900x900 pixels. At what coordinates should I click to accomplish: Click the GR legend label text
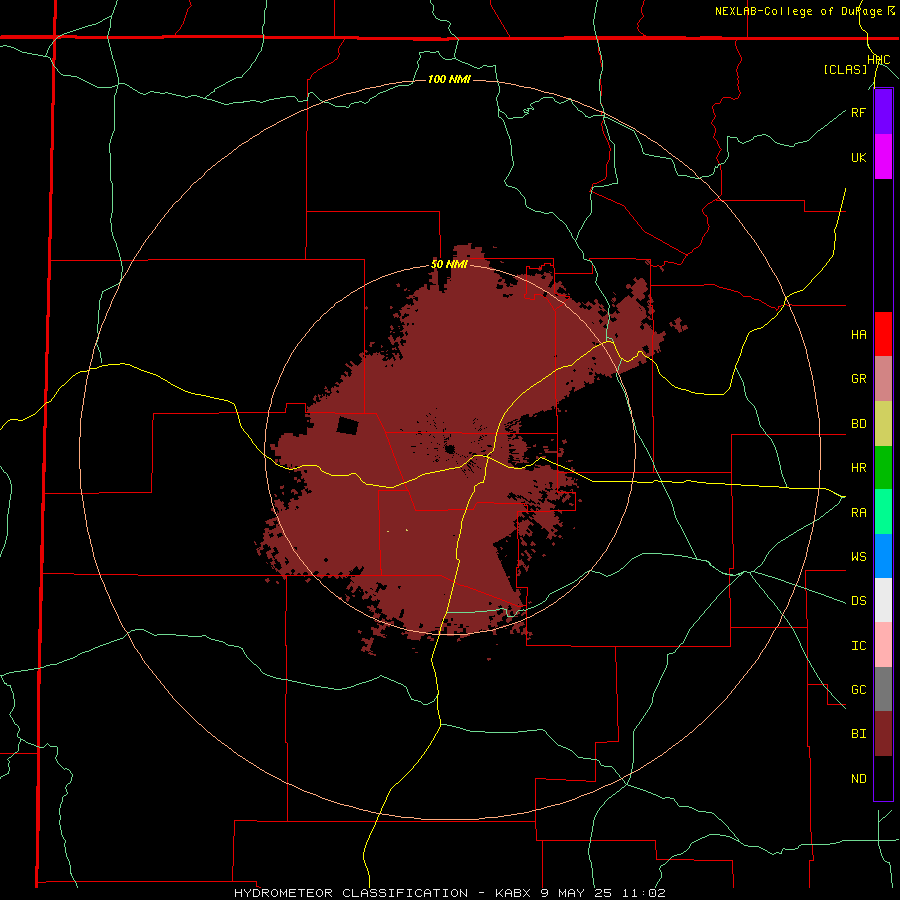coord(858,379)
